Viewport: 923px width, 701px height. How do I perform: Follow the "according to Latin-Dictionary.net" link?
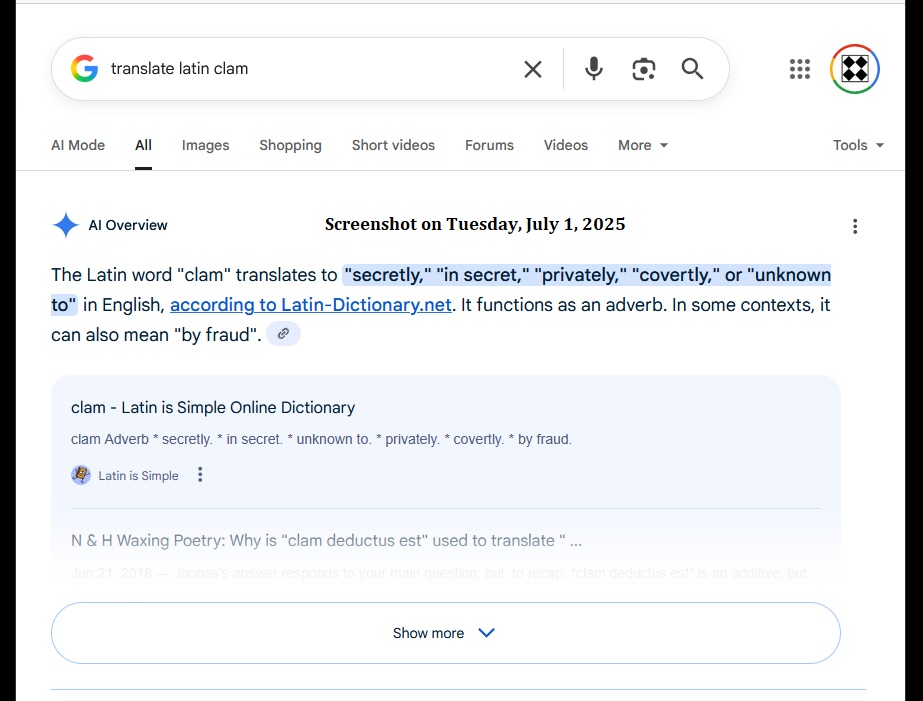(310, 305)
